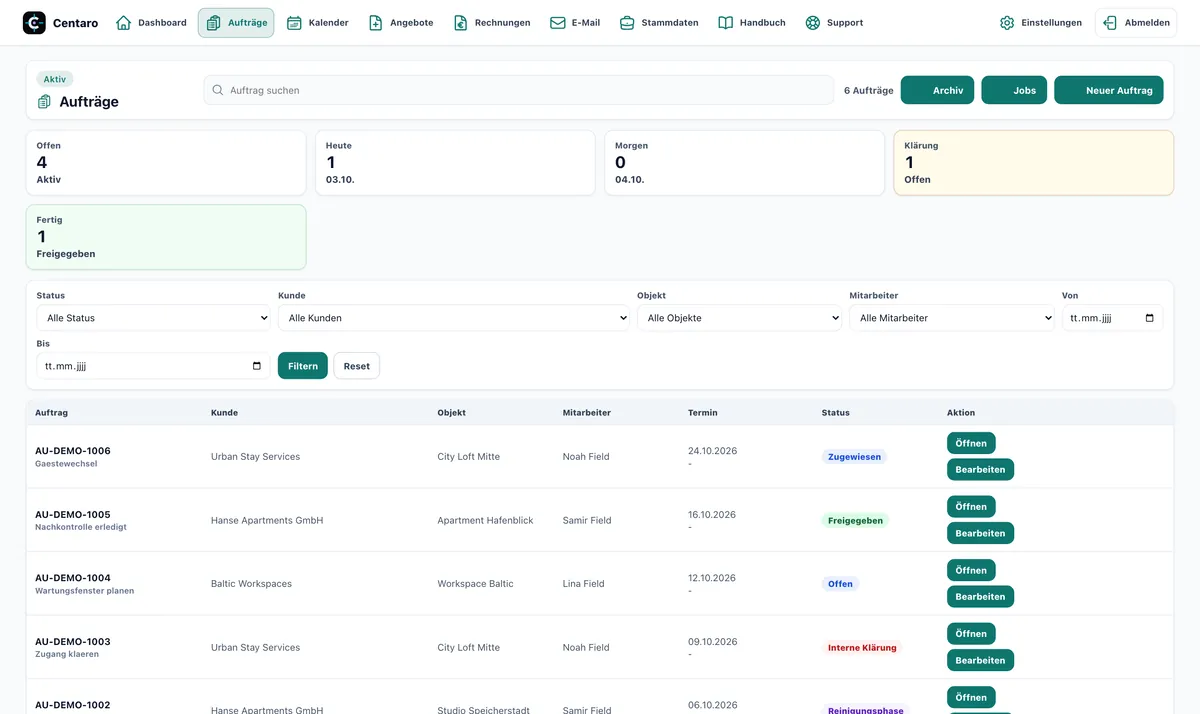Screen dimensions: 1200x714
Task: Open Einstellungen via the gear icon
Action: 1007,23
